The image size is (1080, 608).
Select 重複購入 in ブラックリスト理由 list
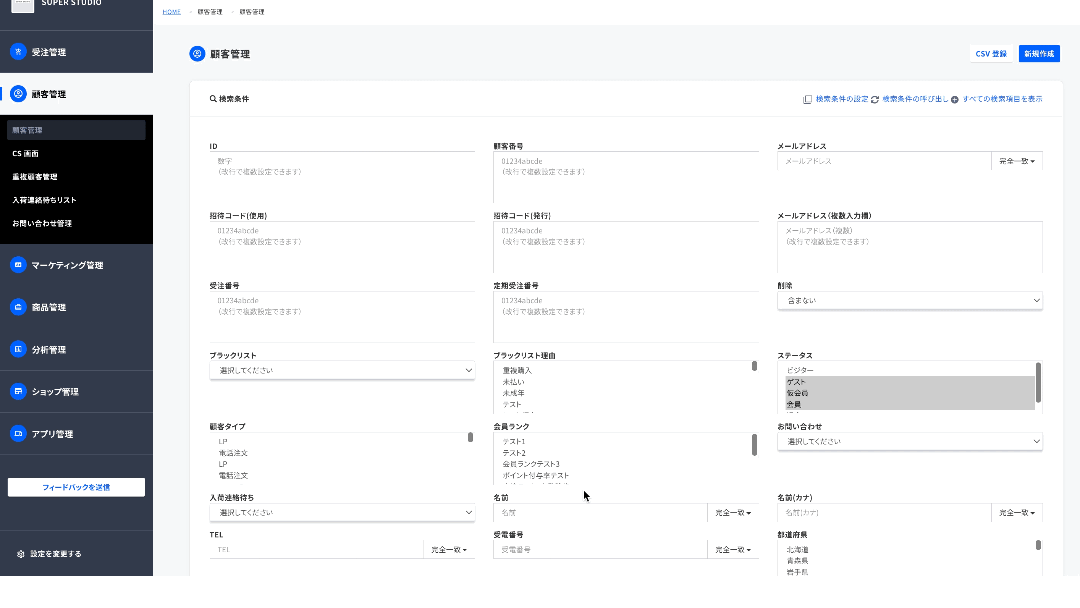(x=517, y=370)
